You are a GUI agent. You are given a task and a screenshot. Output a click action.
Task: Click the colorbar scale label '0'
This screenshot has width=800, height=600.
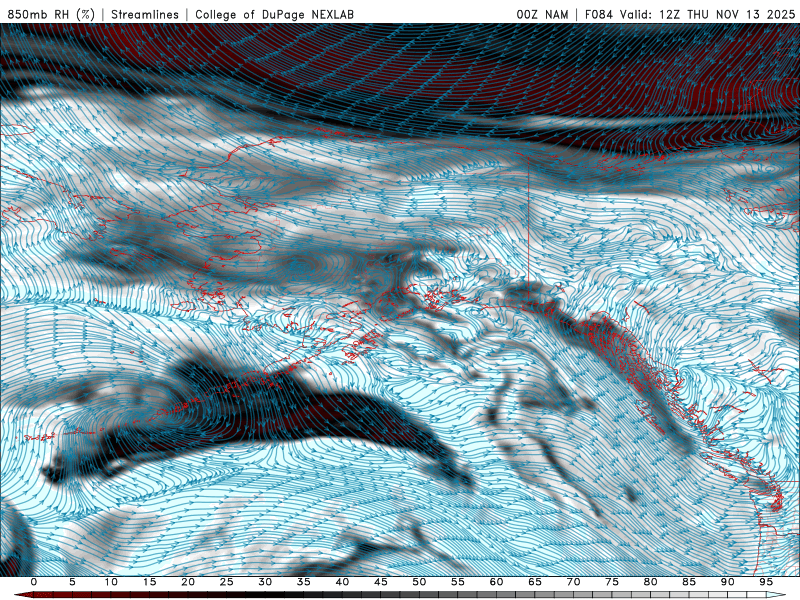pos(34,582)
